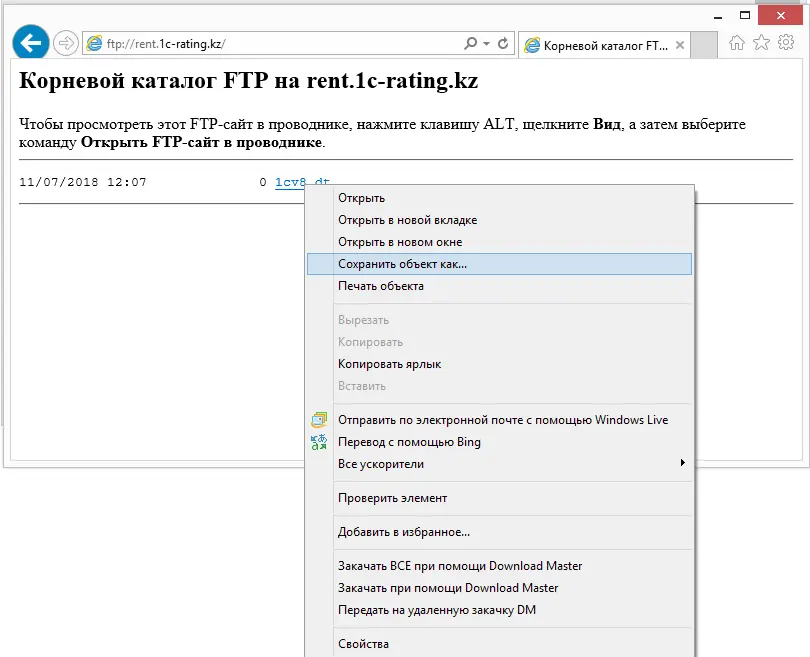The image size is (810, 657).
Task: Click the 1cv8.dt file link
Action: [x=302, y=182]
